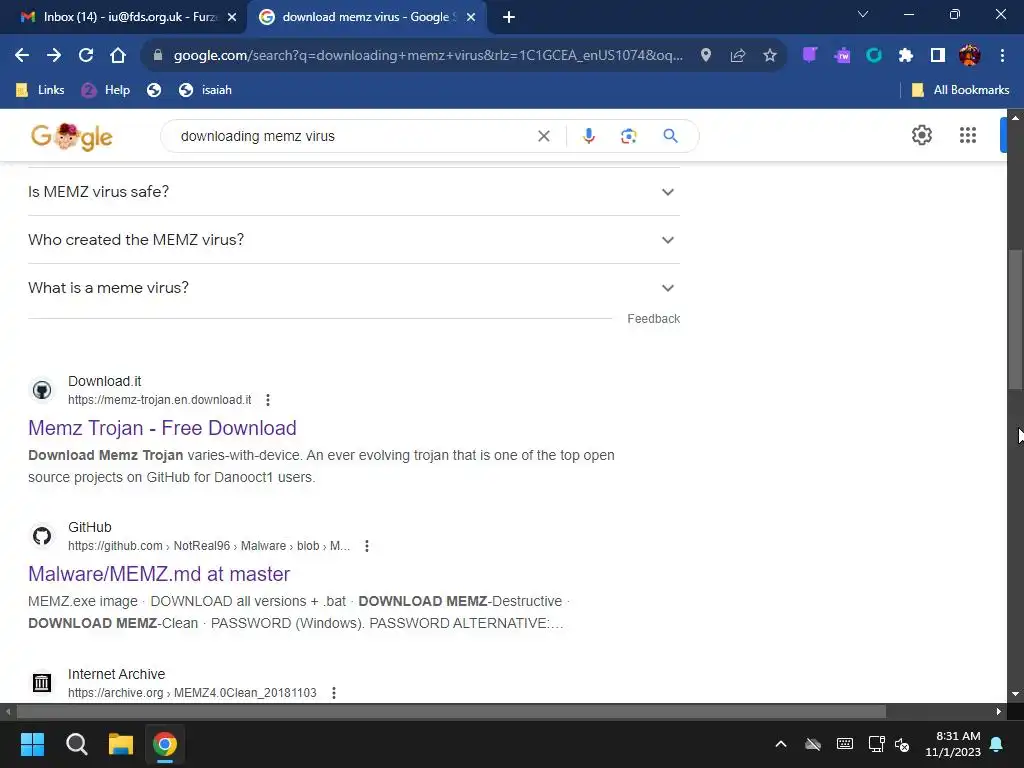Open more options for Internet Archive result
This screenshot has width=1024, height=768.
coord(334,693)
